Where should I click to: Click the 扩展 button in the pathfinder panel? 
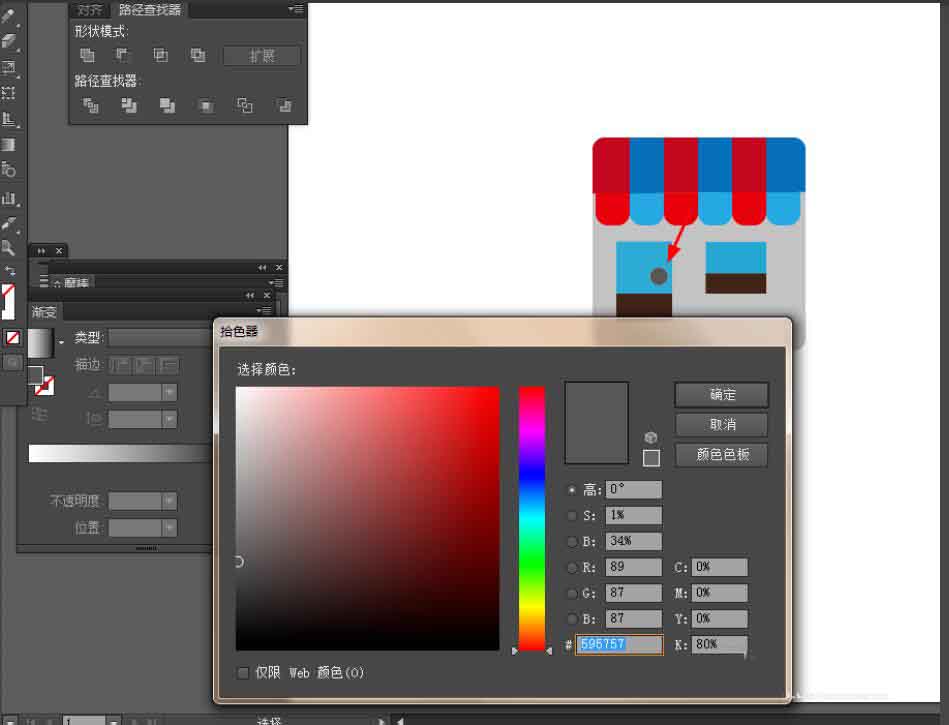[x=261, y=56]
